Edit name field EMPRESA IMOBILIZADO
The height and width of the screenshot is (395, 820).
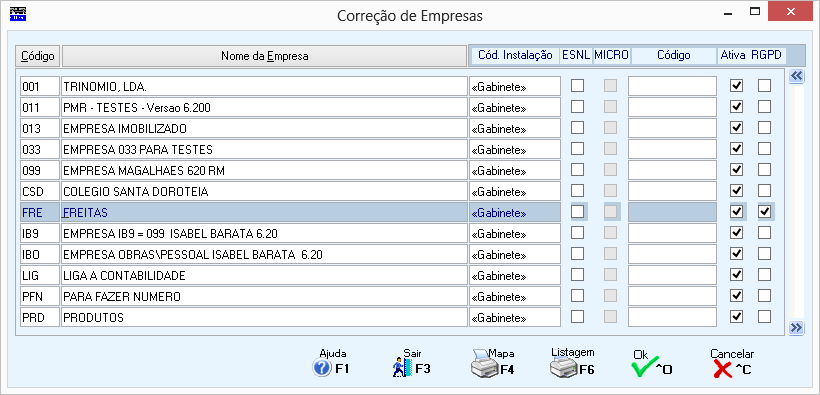click(264, 128)
